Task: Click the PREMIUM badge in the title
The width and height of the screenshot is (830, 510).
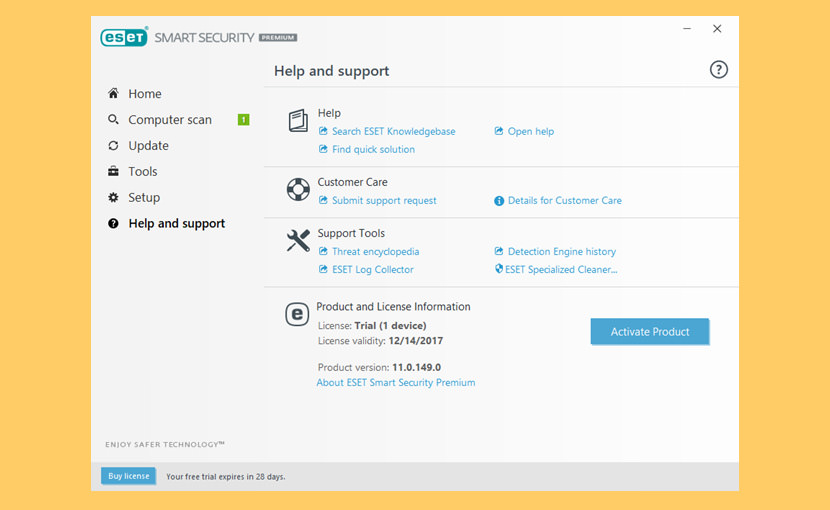Action: coord(278,38)
